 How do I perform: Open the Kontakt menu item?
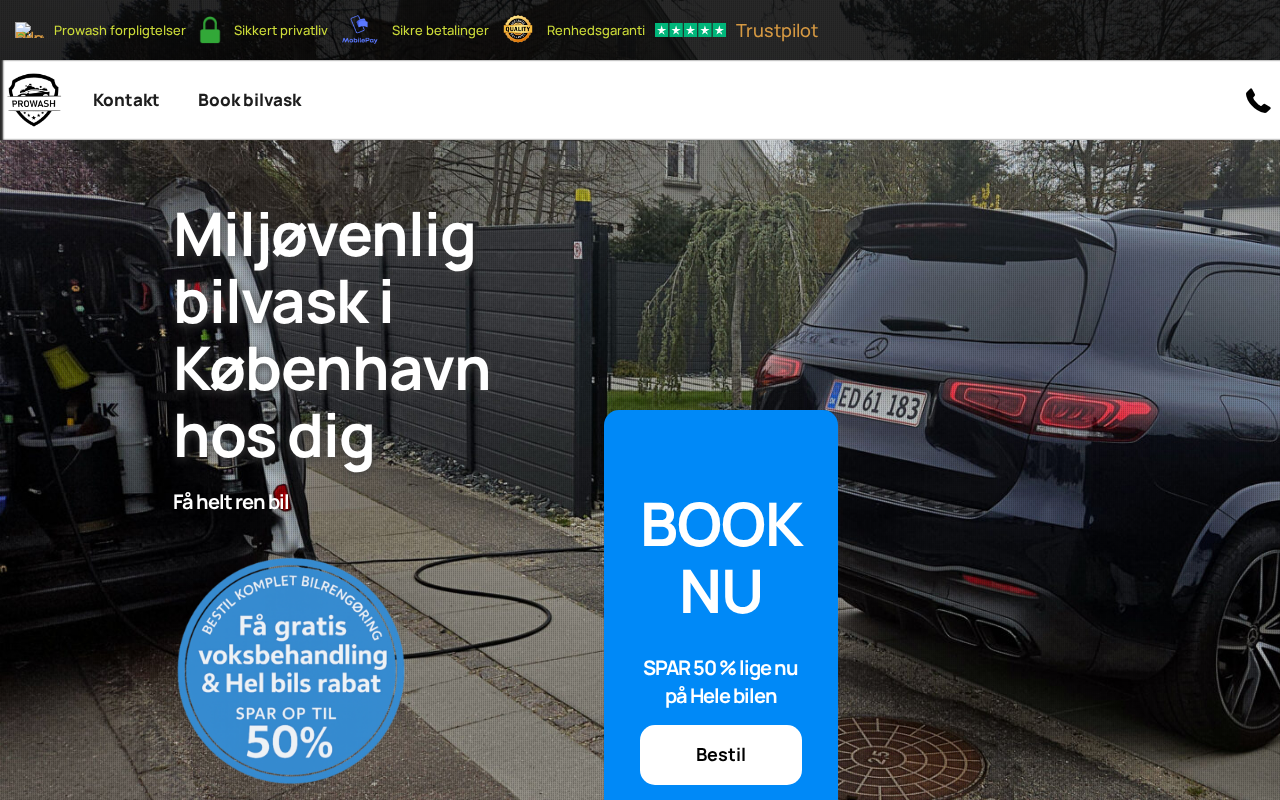point(126,100)
